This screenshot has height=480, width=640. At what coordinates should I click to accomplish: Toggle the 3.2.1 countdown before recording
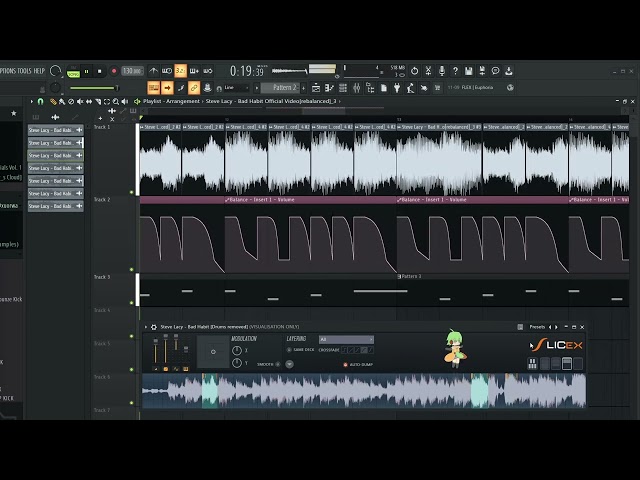(x=180, y=71)
